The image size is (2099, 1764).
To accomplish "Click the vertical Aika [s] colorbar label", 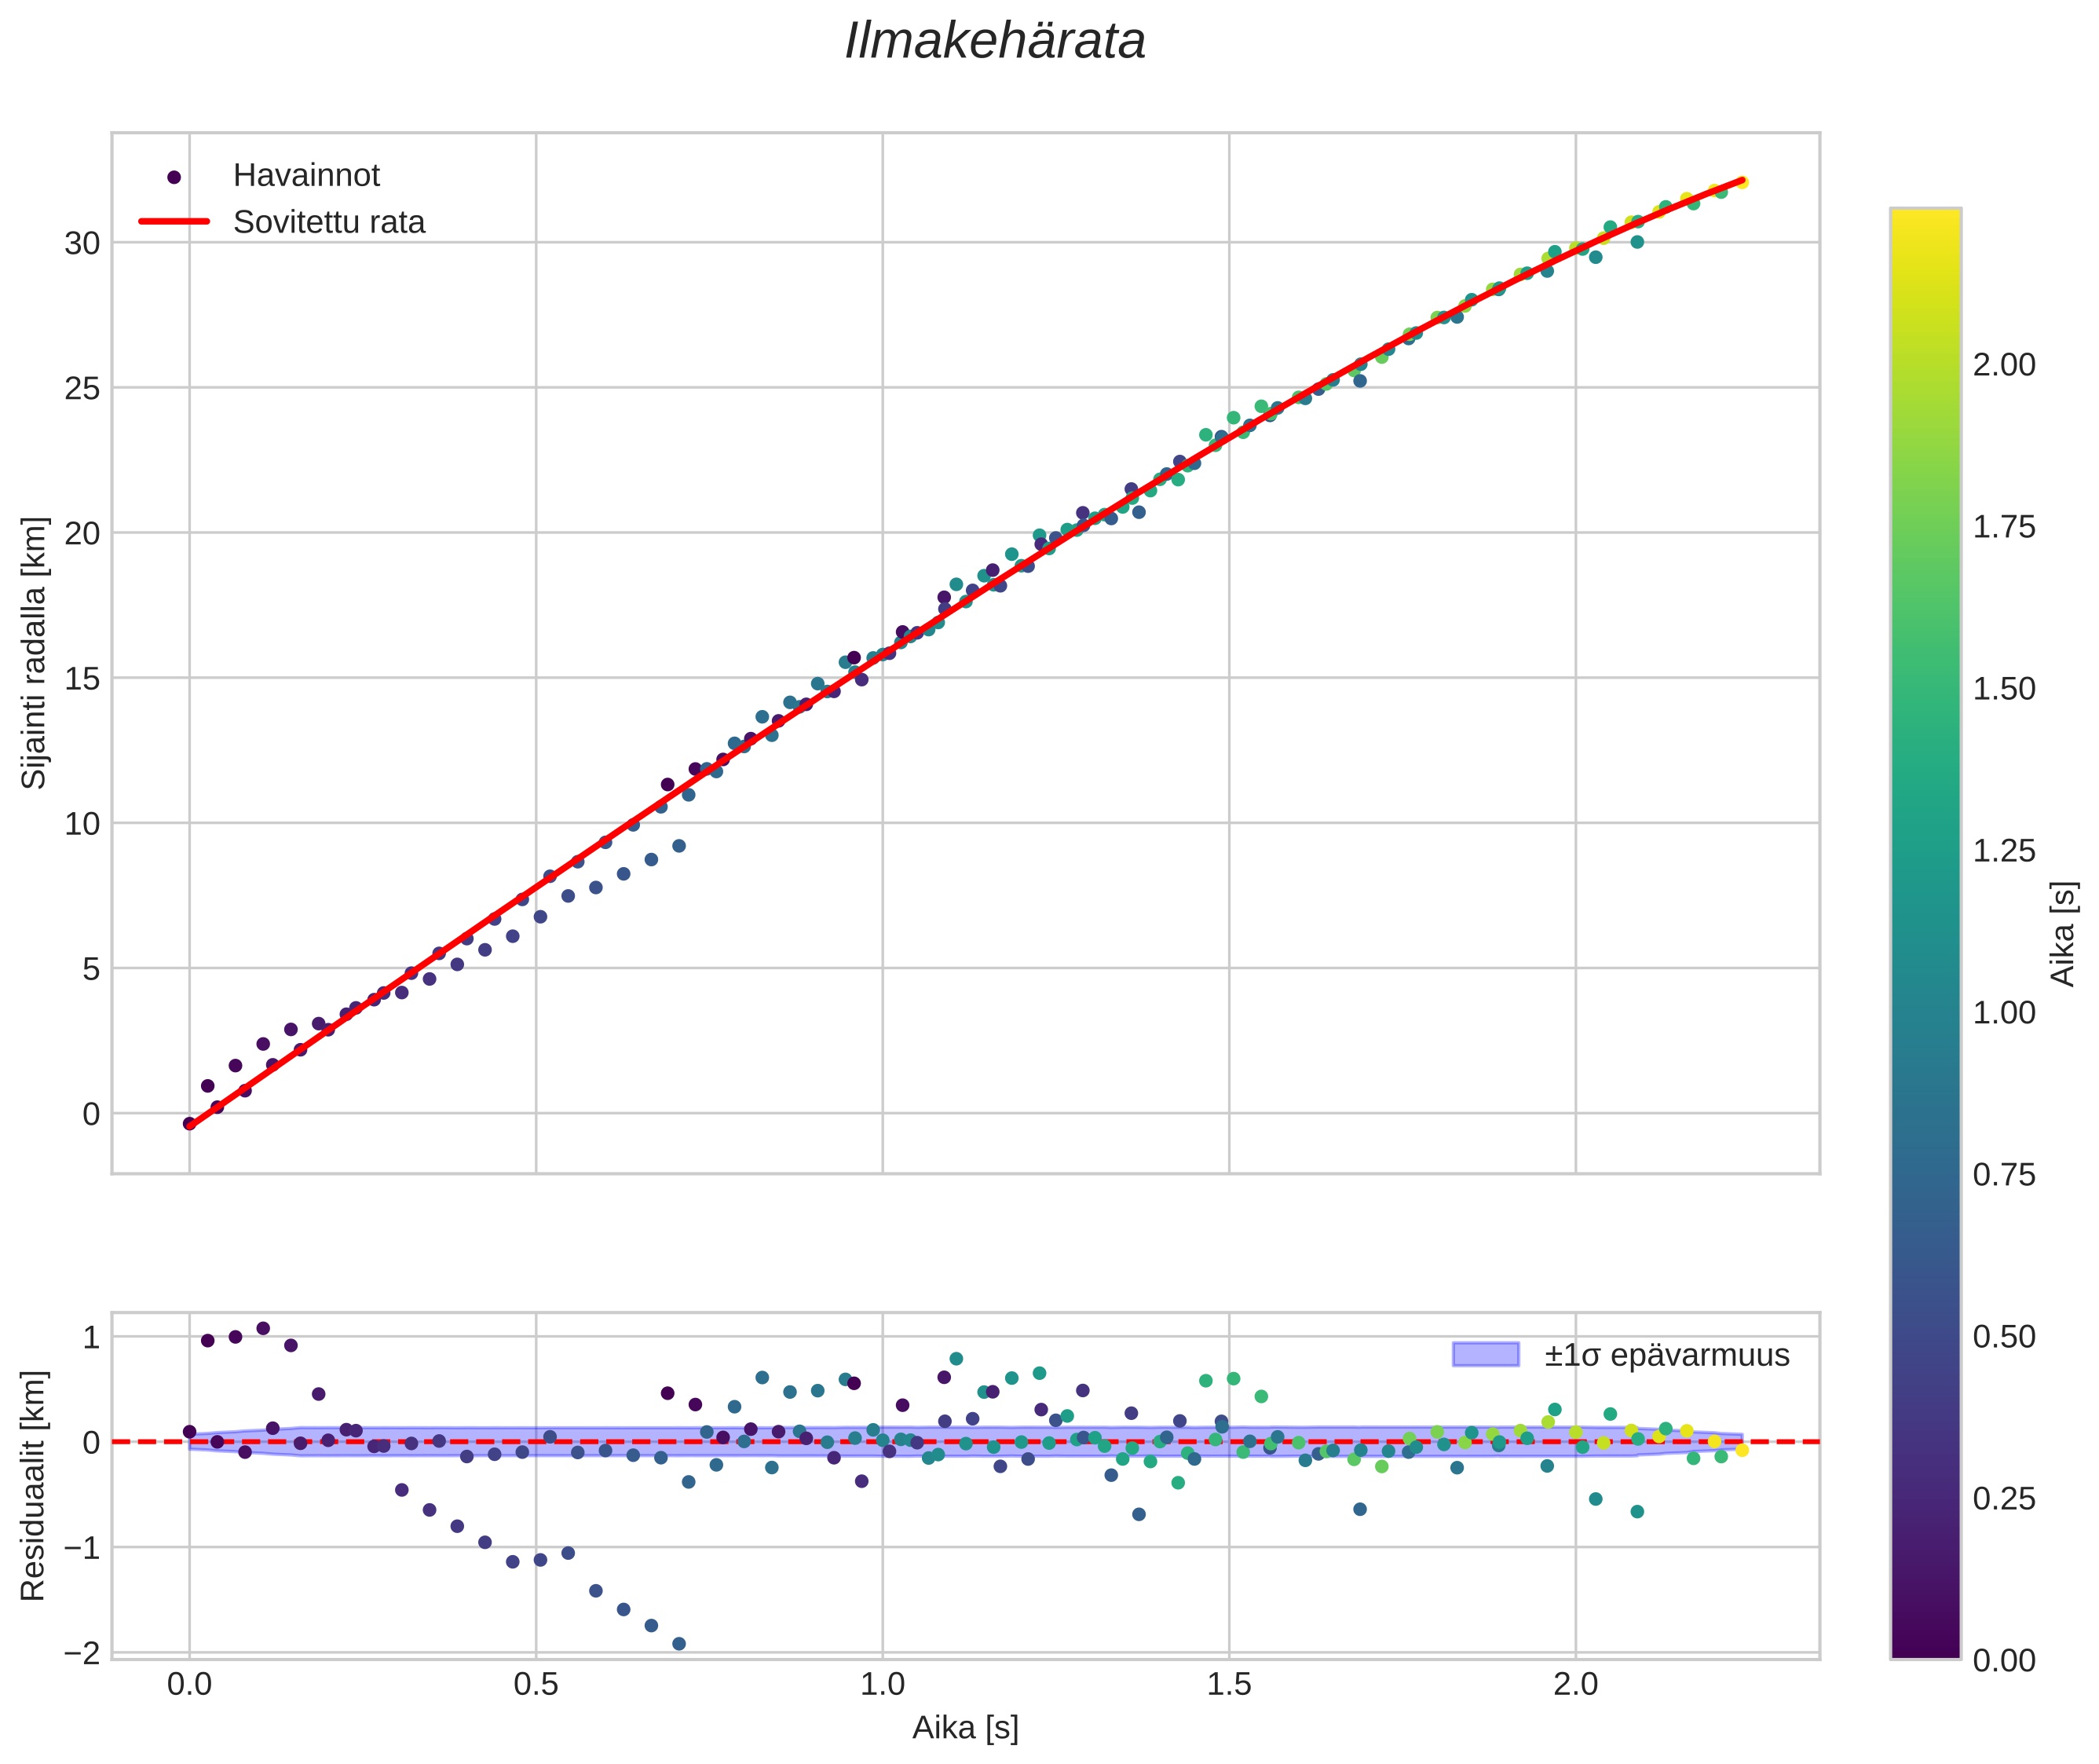I will [2062, 933].
